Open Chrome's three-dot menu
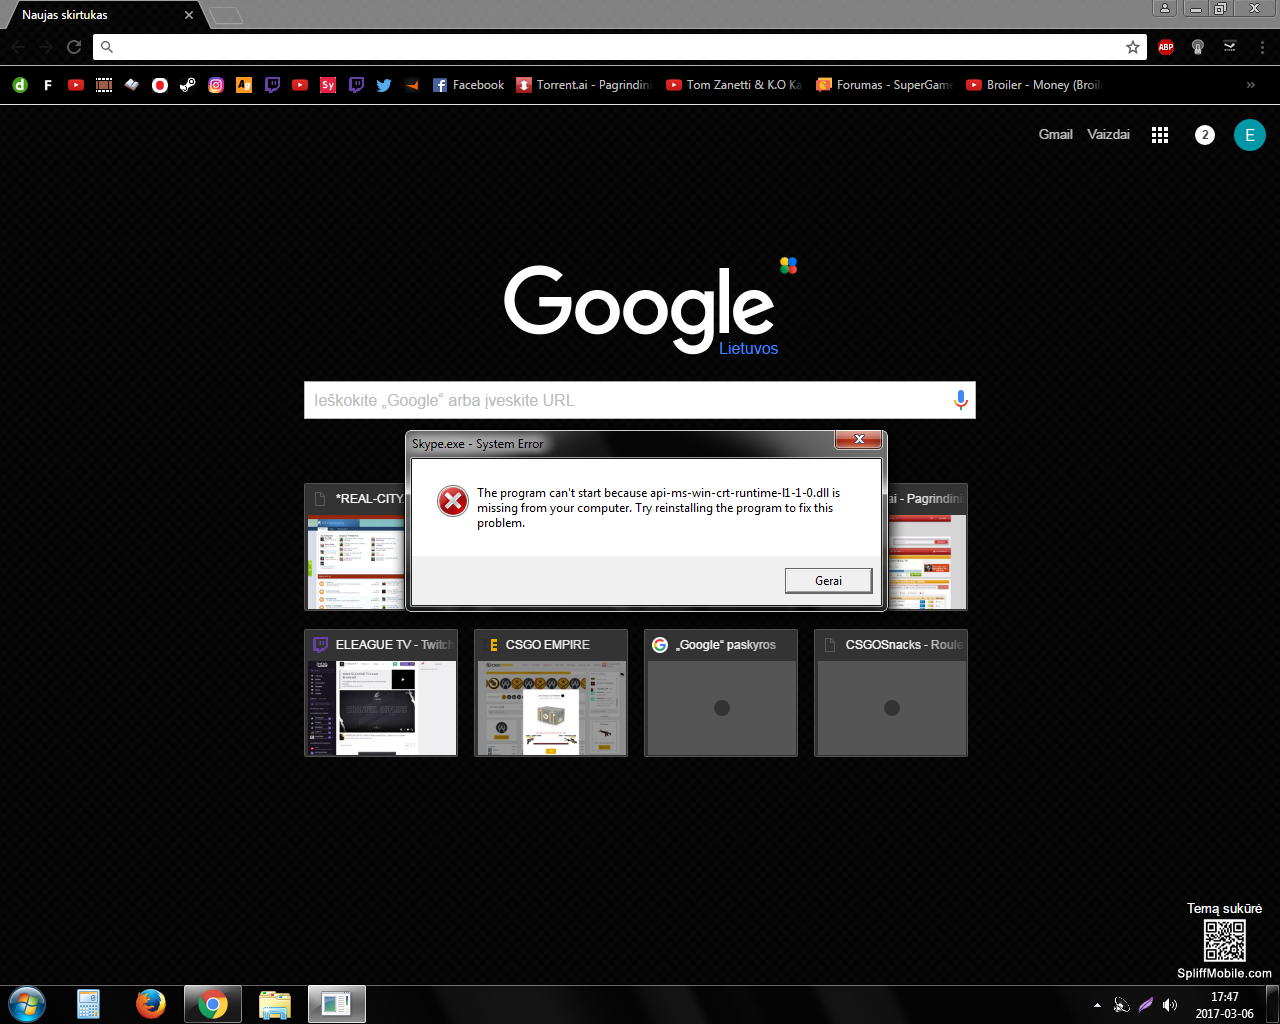Image resolution: width=1280 pixels, height=1024 pixels. click(1262, 47)
